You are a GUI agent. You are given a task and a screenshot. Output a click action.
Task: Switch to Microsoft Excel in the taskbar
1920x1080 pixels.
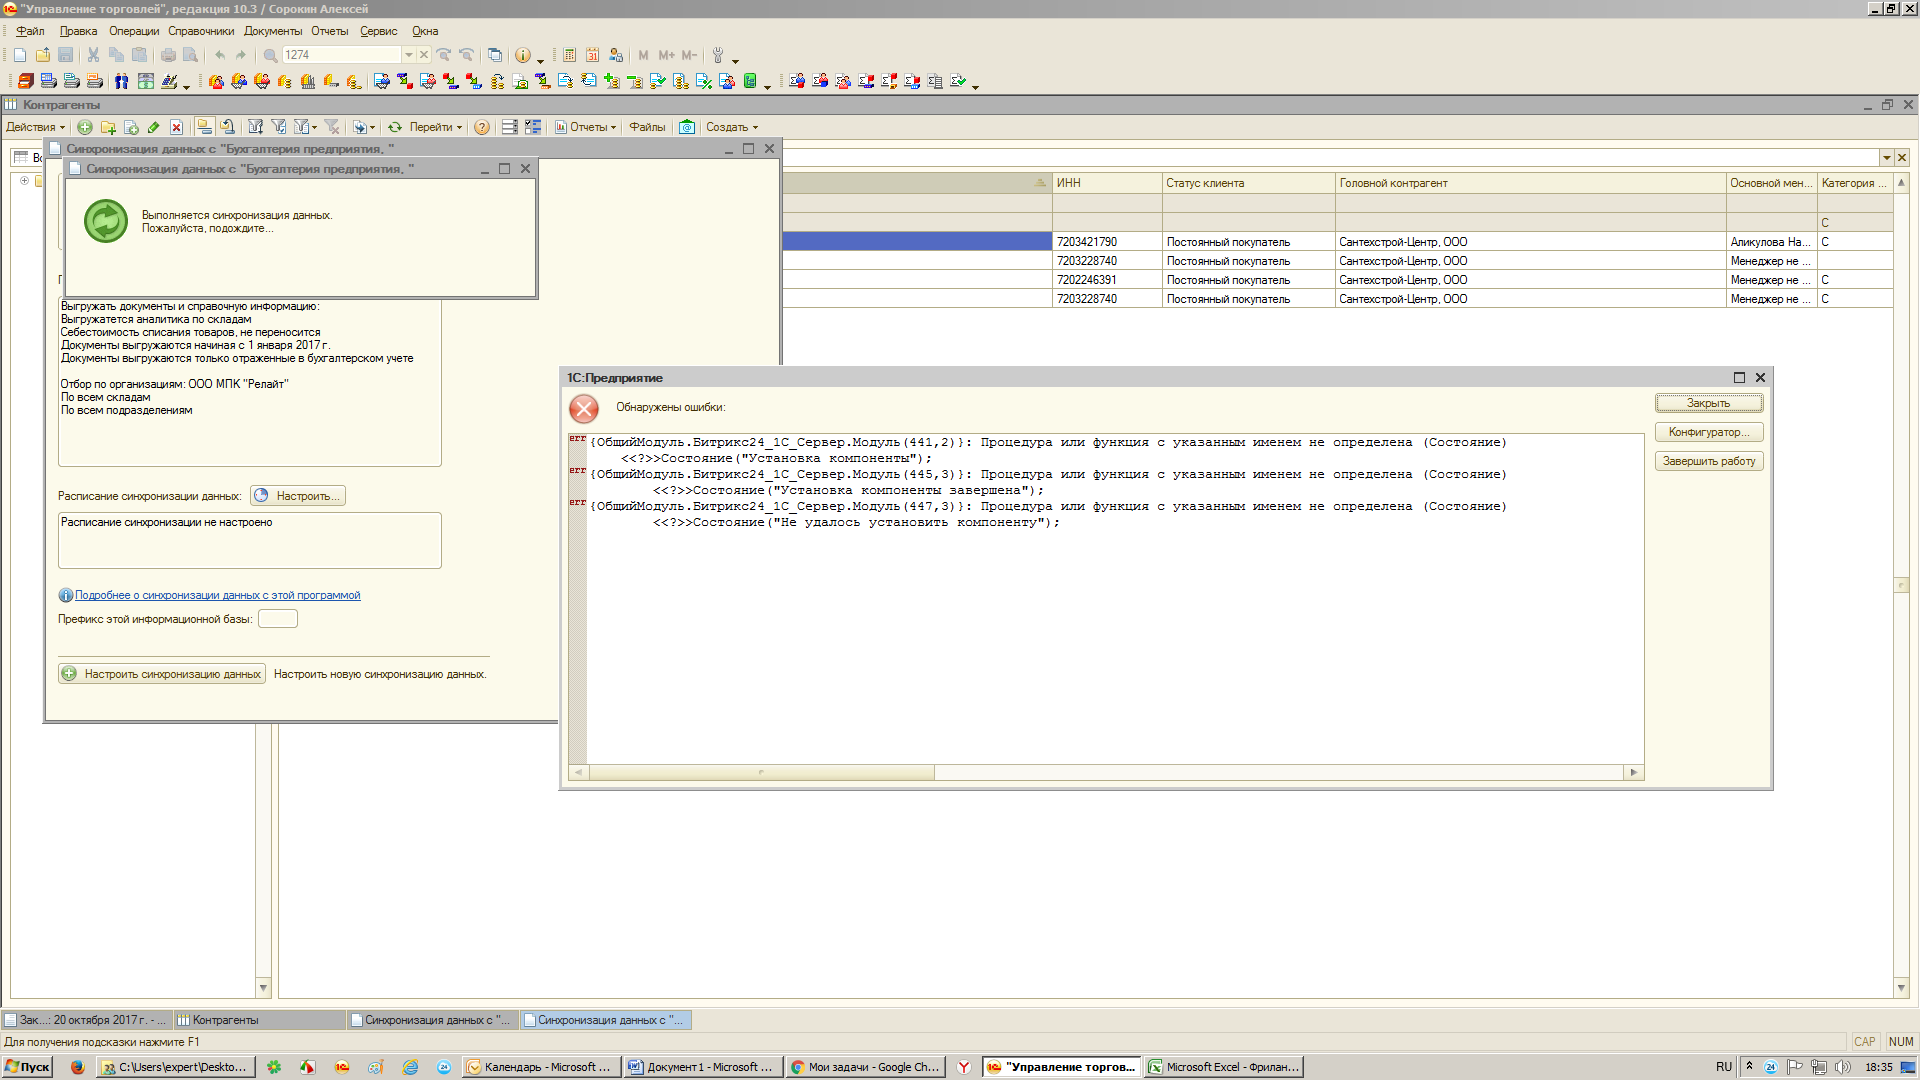pyautogui.click(x=1223, y=1067)
